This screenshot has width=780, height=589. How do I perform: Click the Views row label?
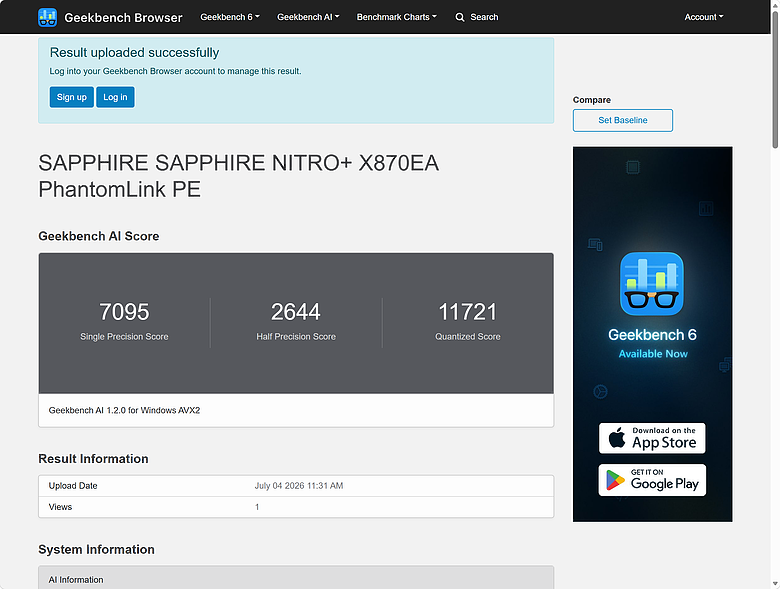point(60,507)
